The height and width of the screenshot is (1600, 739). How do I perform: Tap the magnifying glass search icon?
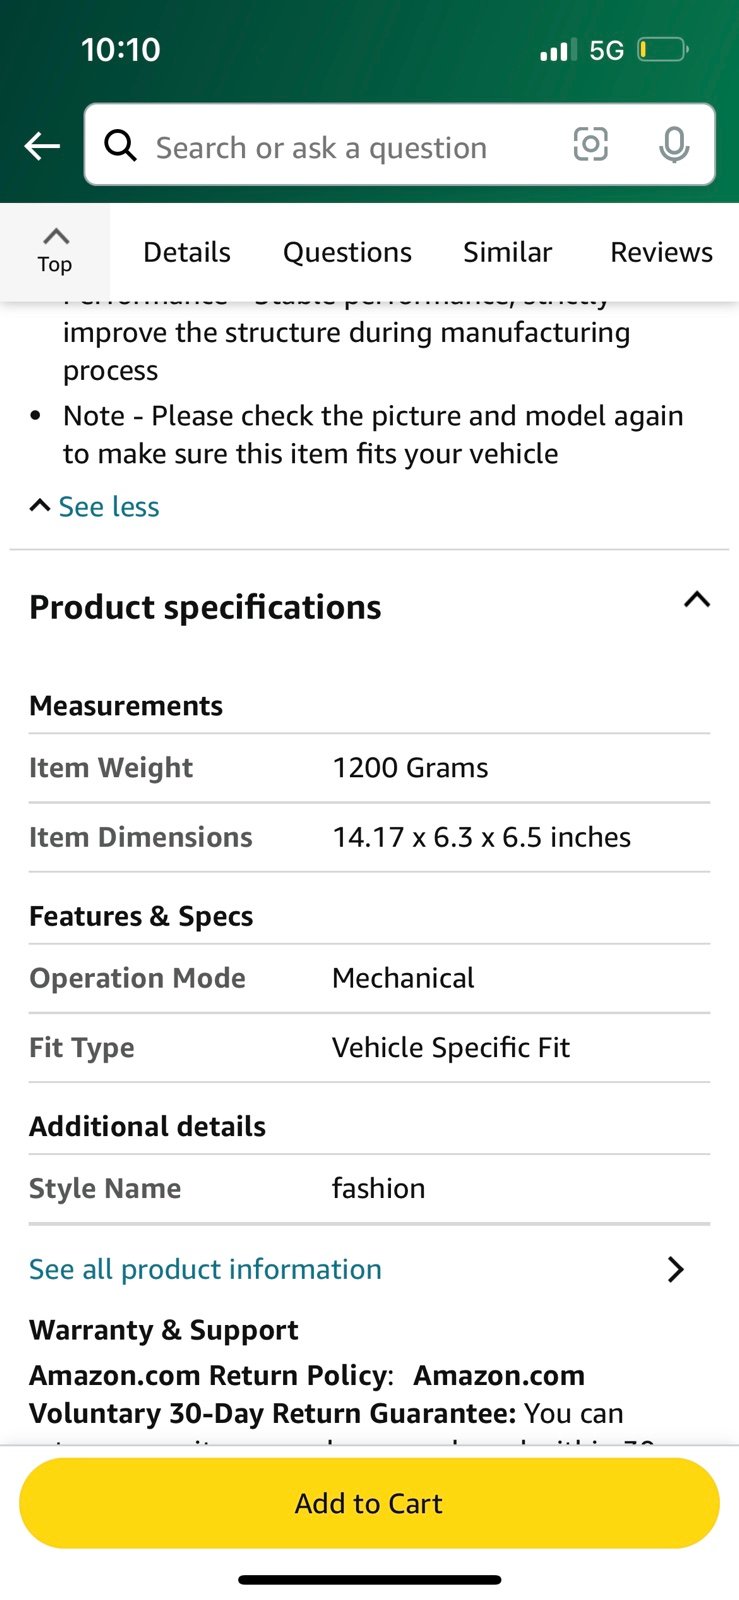coord(120,145)
